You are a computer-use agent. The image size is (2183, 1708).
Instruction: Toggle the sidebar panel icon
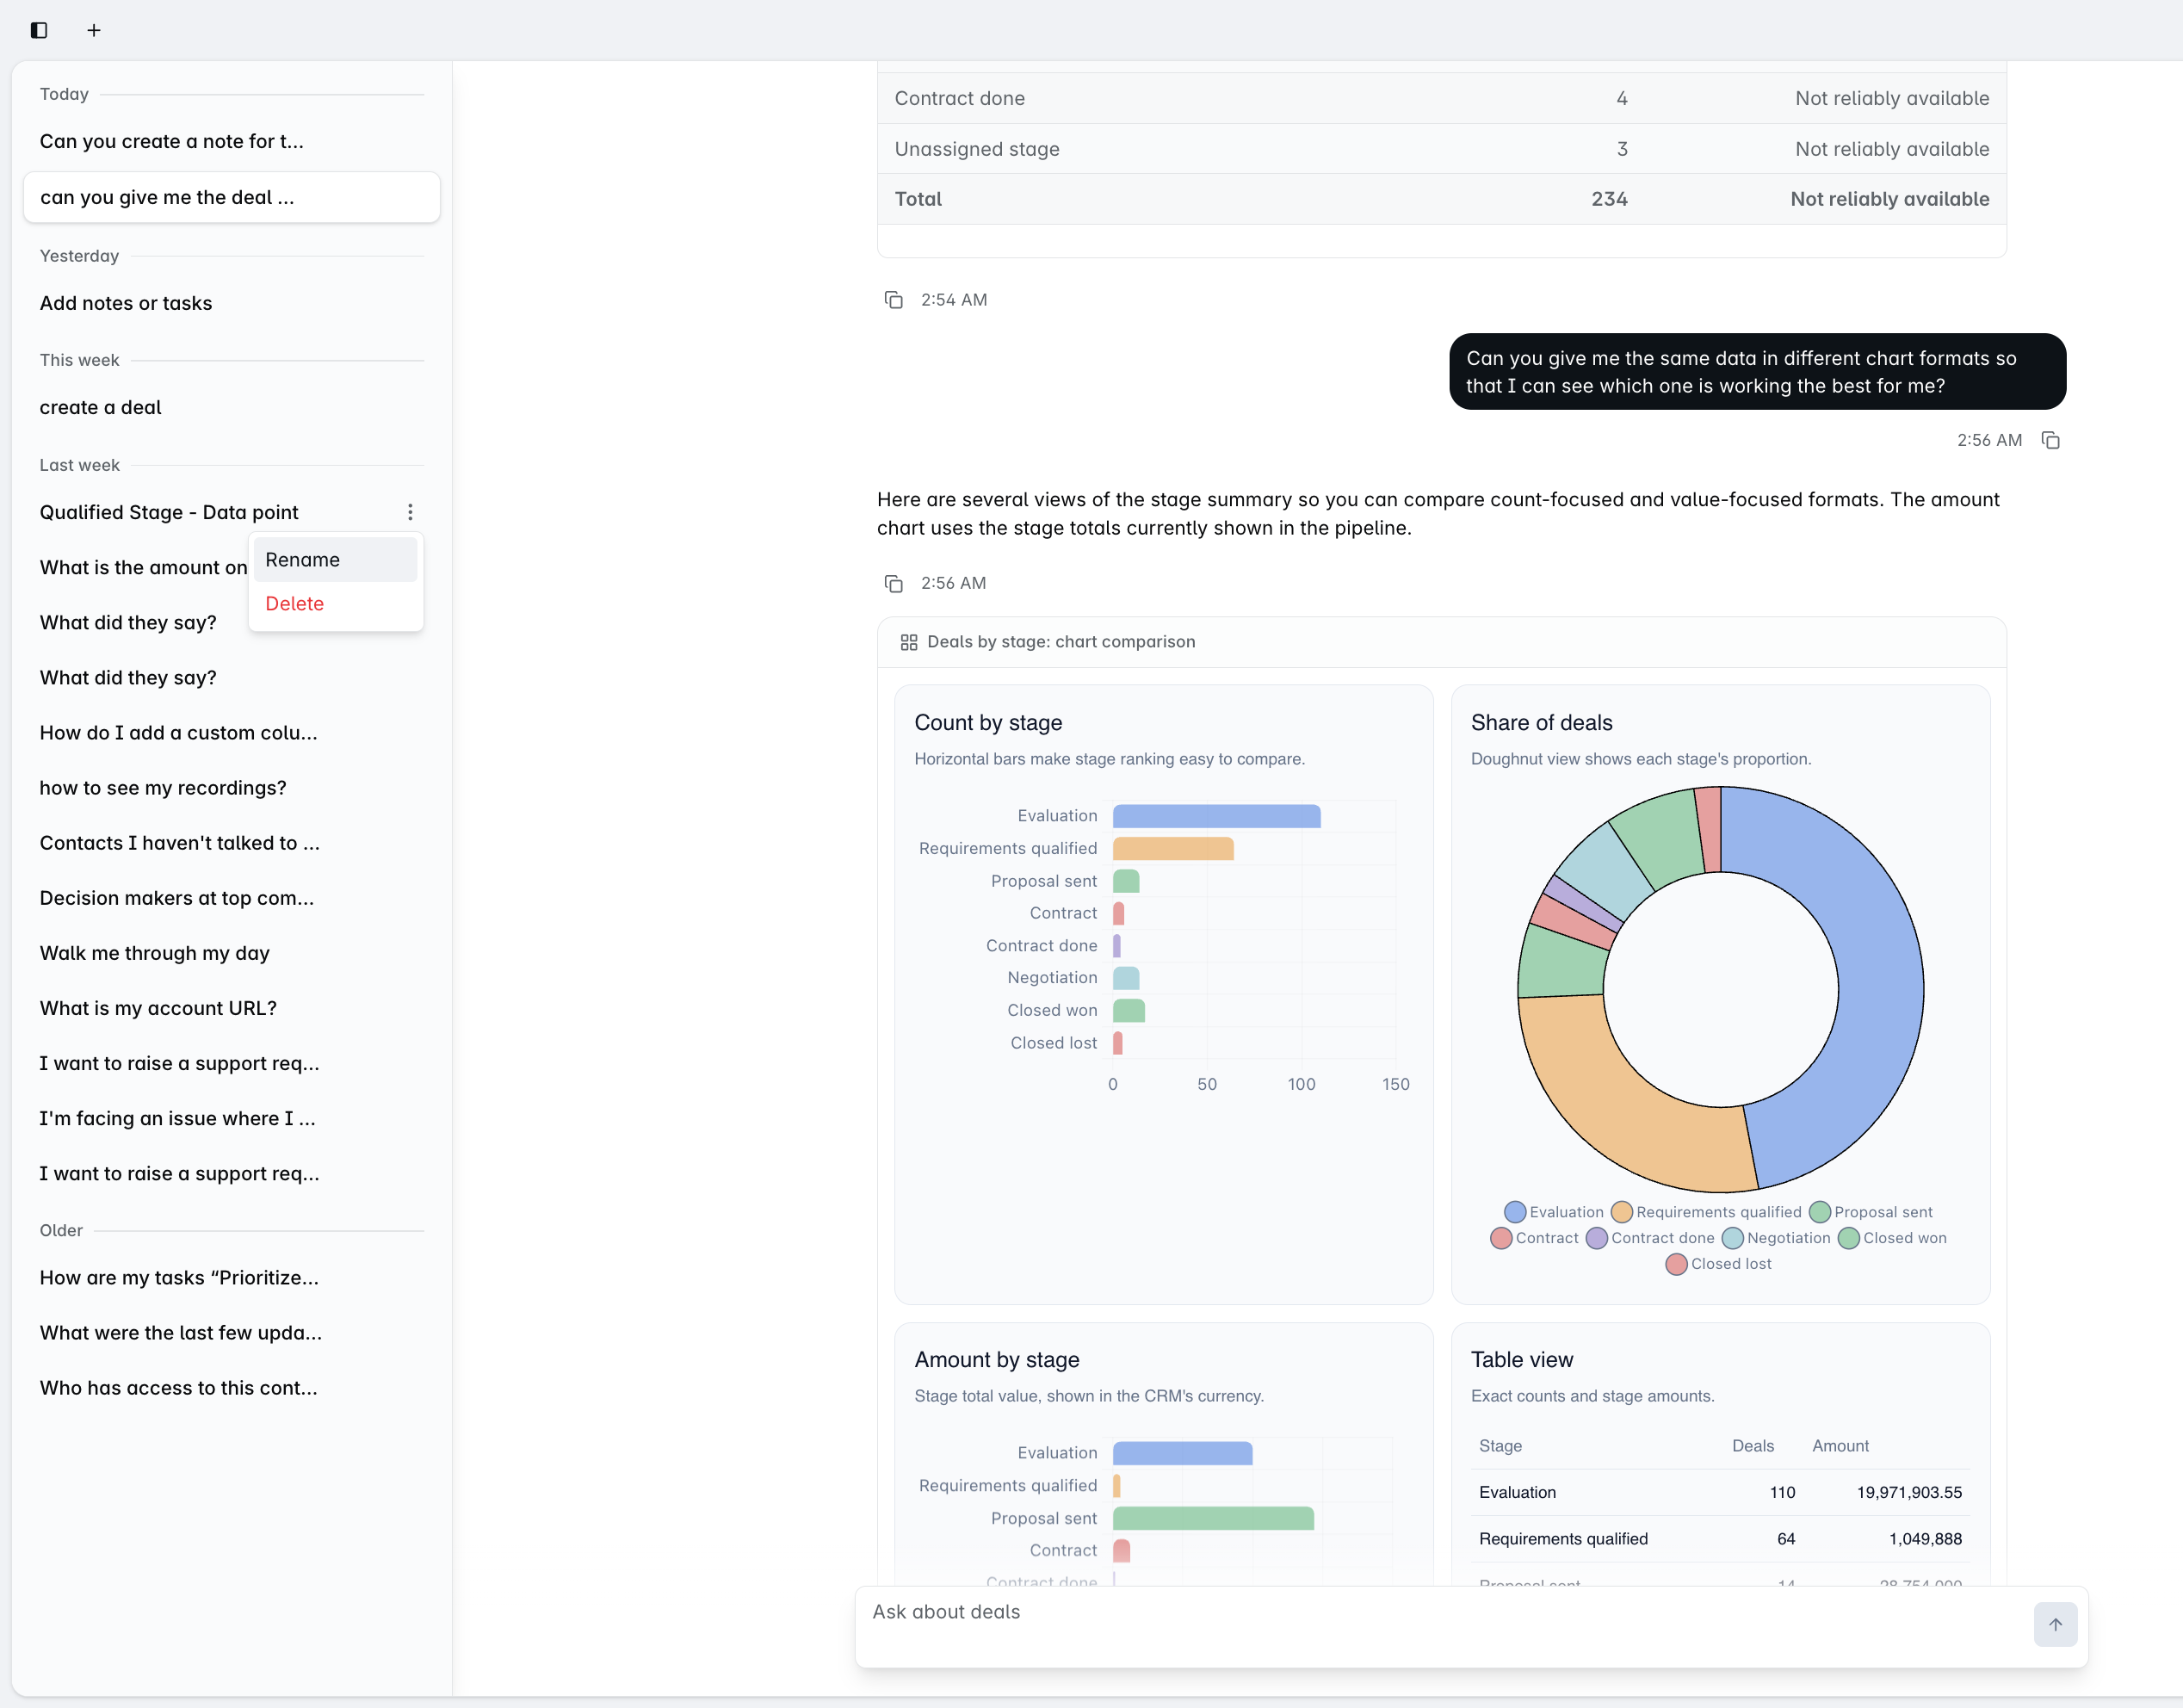pos(39,30)
